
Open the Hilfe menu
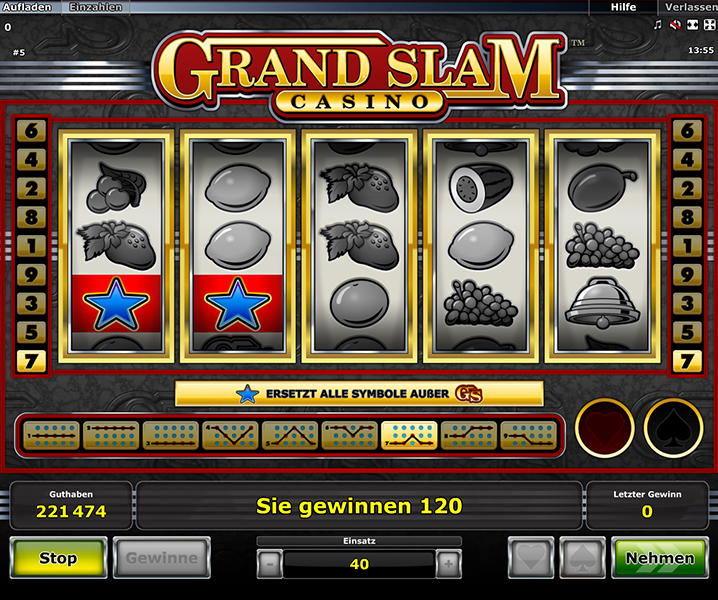[623, 7]
